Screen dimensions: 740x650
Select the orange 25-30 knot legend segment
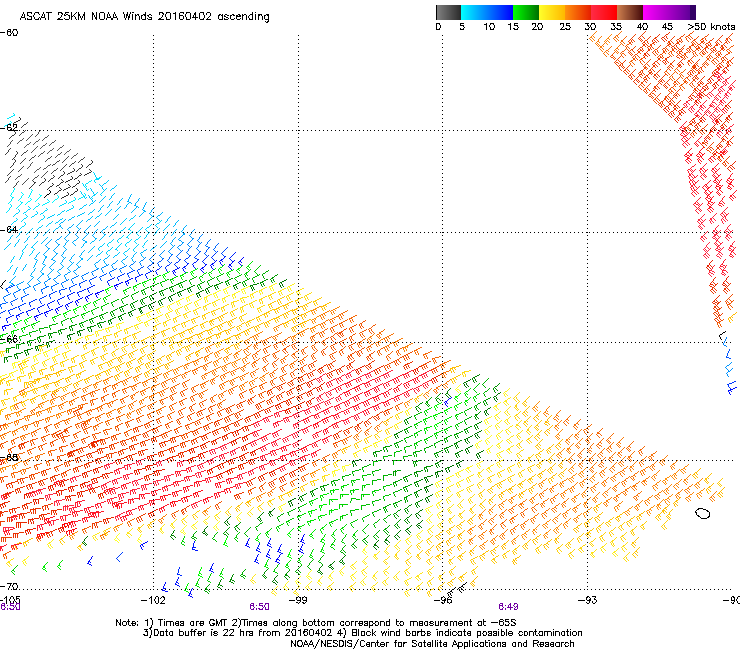[578, 12]
